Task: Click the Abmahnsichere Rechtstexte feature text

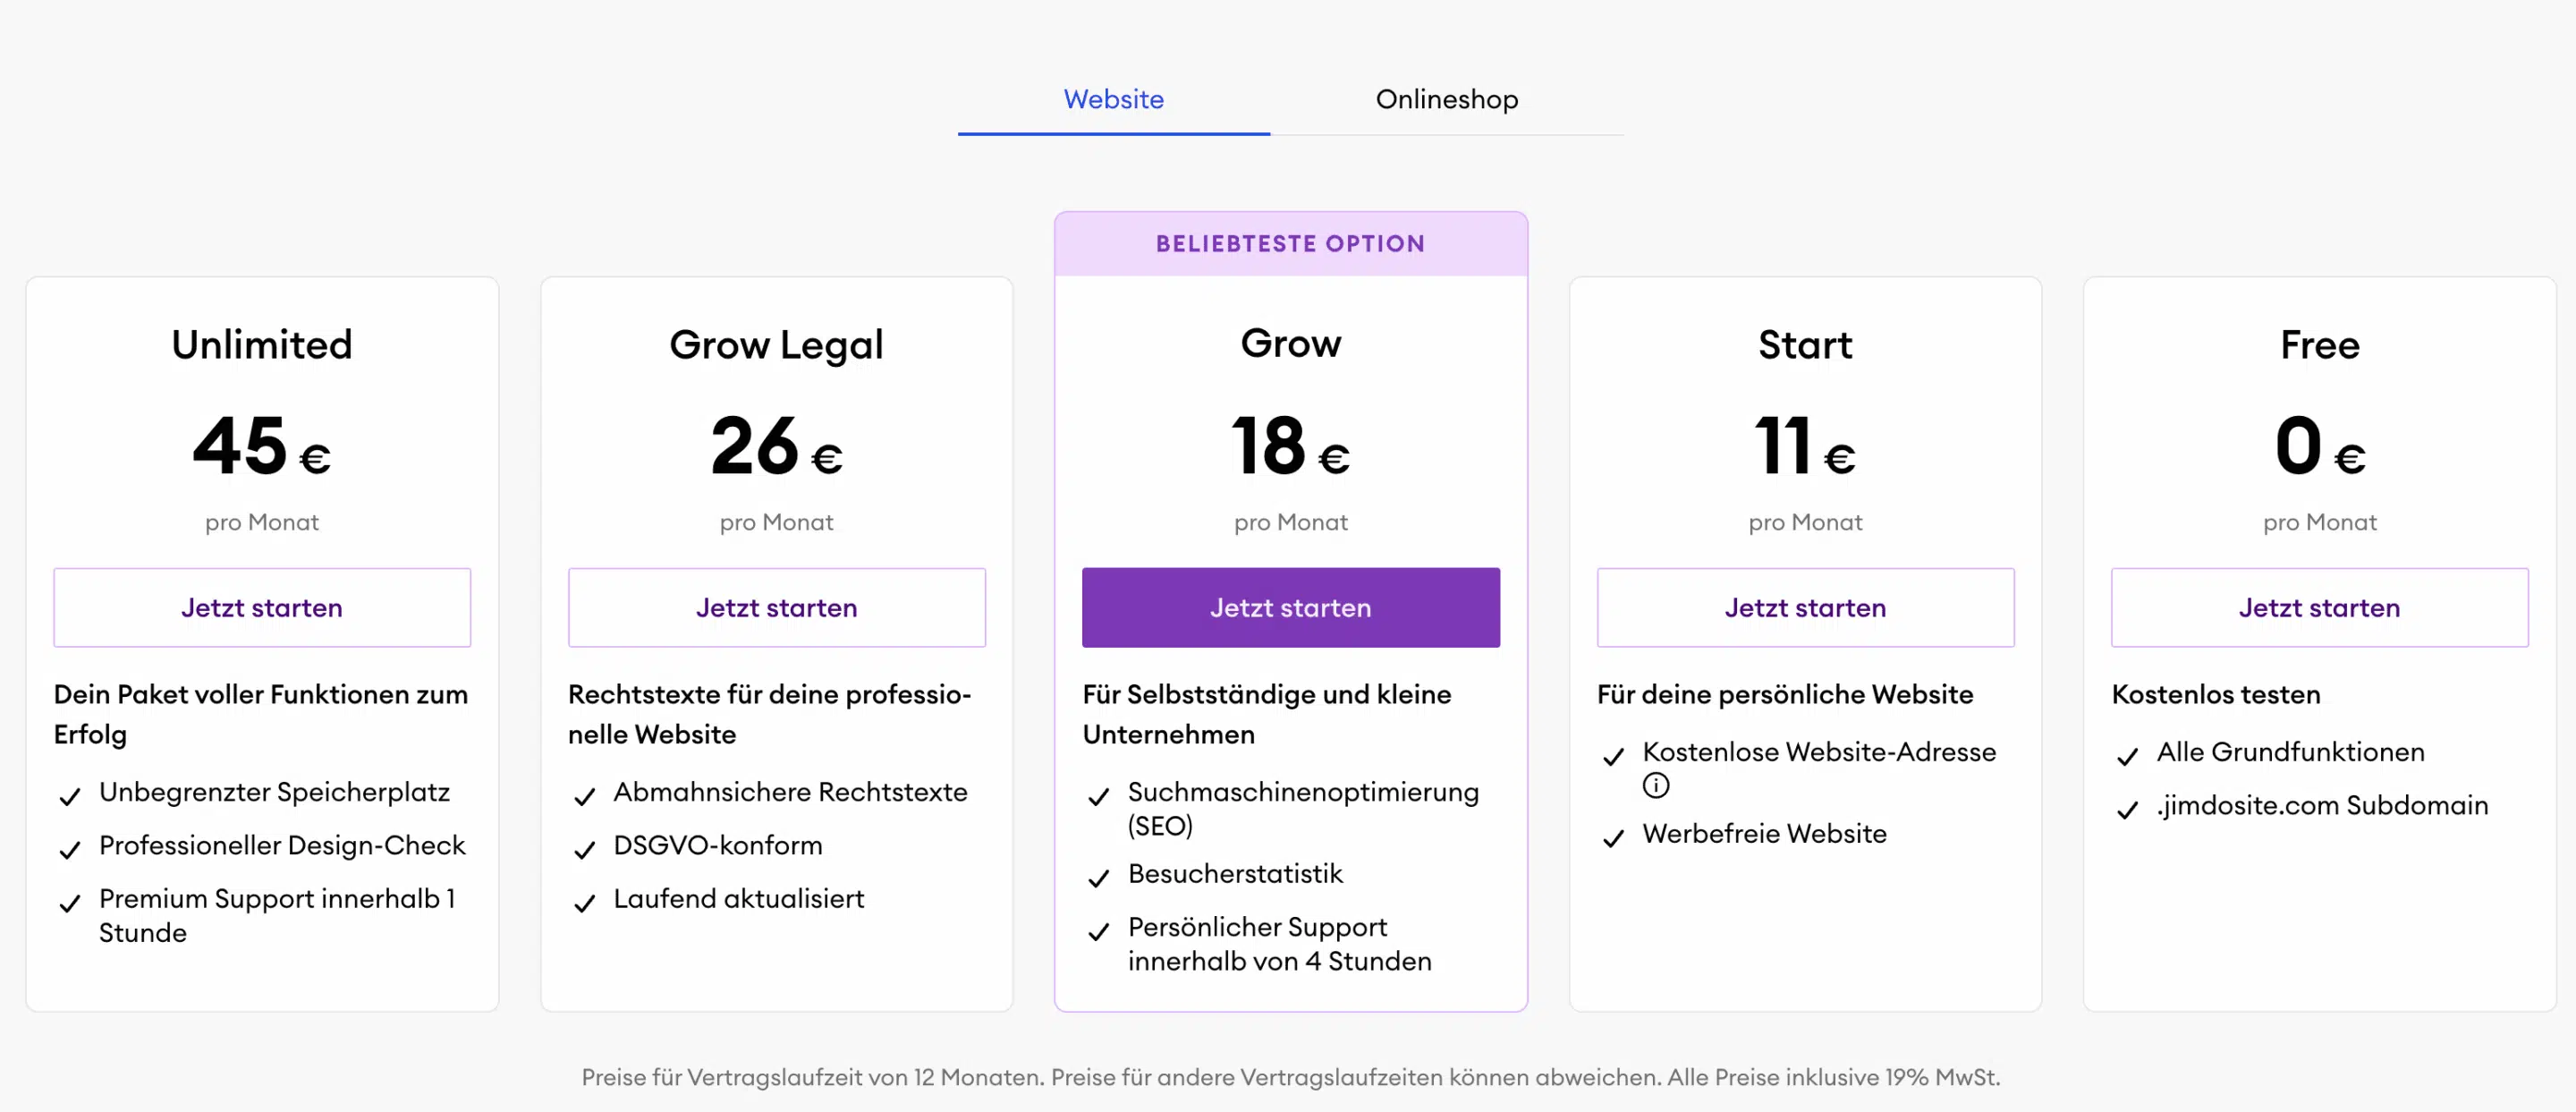Action: 791,792
